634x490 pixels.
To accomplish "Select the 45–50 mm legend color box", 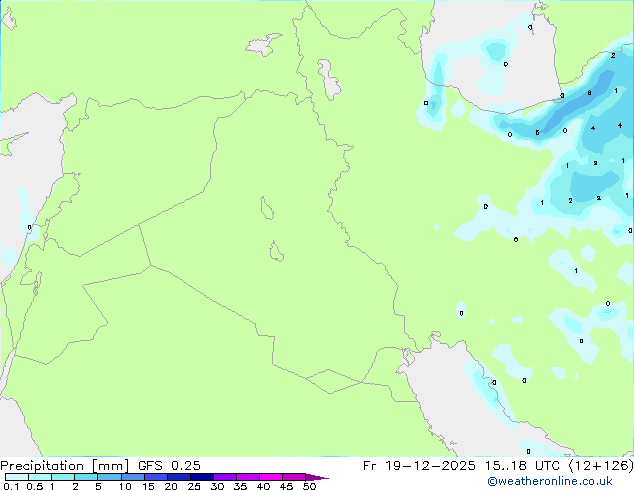I will pyautogui.click(x=294, y=477).
